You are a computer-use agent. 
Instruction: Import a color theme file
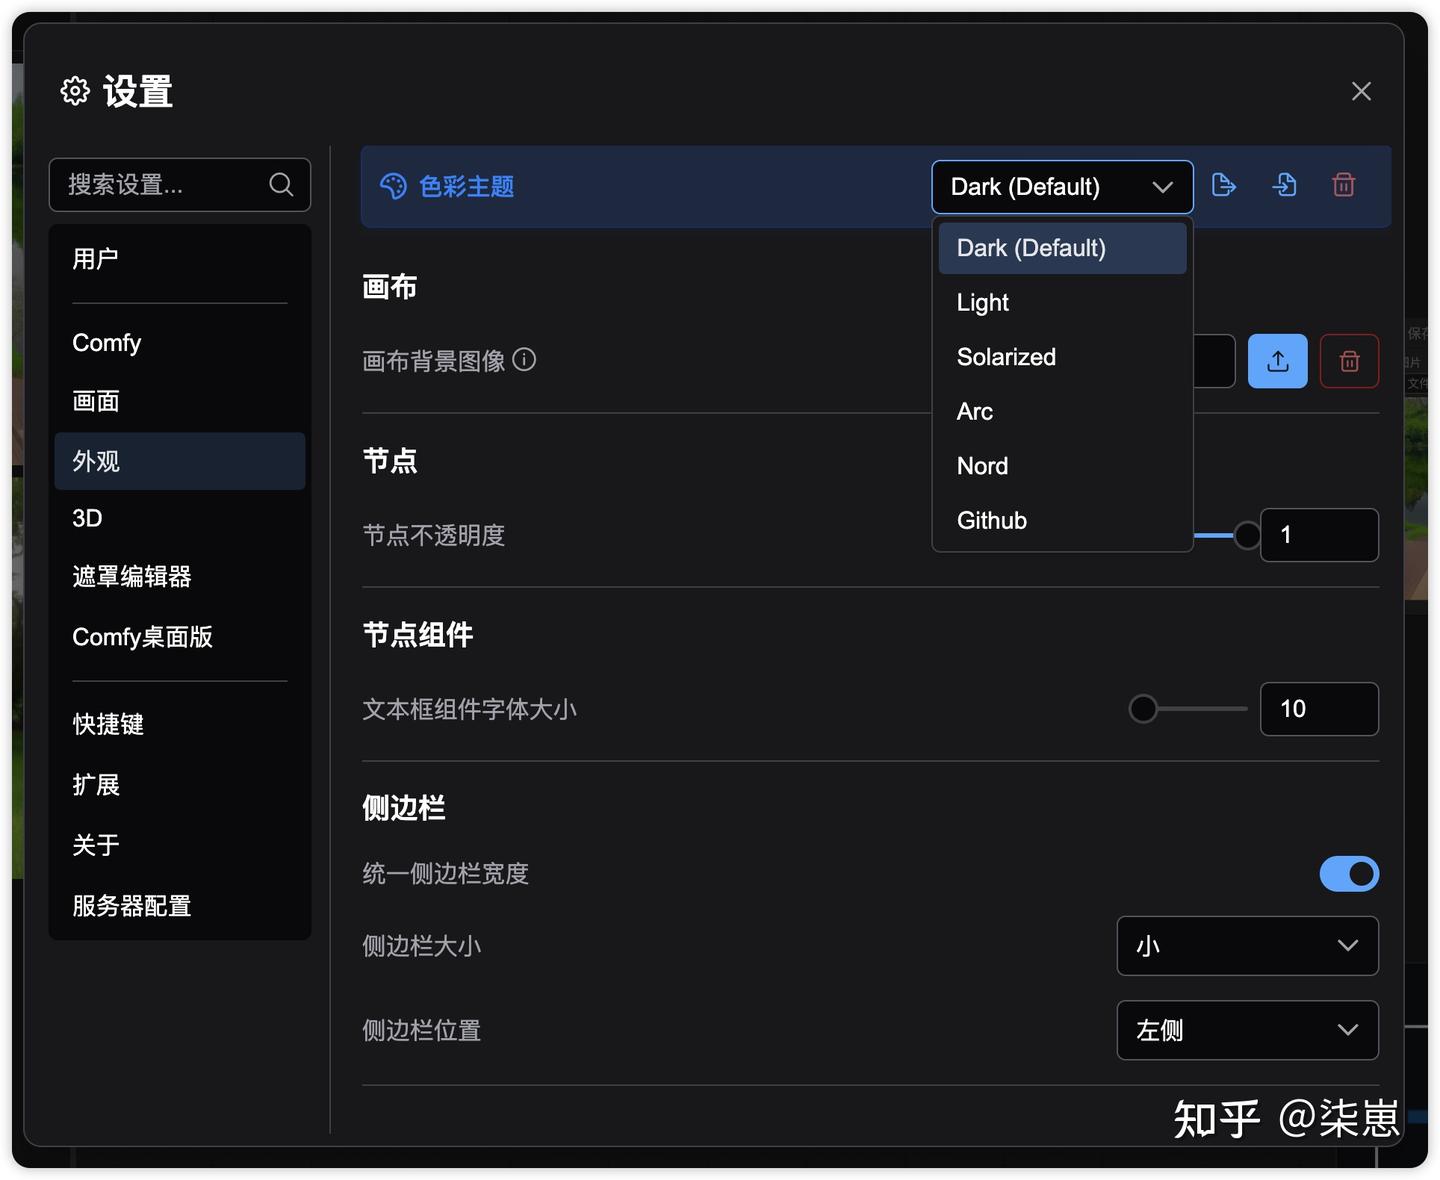(x=1284, y=185)
